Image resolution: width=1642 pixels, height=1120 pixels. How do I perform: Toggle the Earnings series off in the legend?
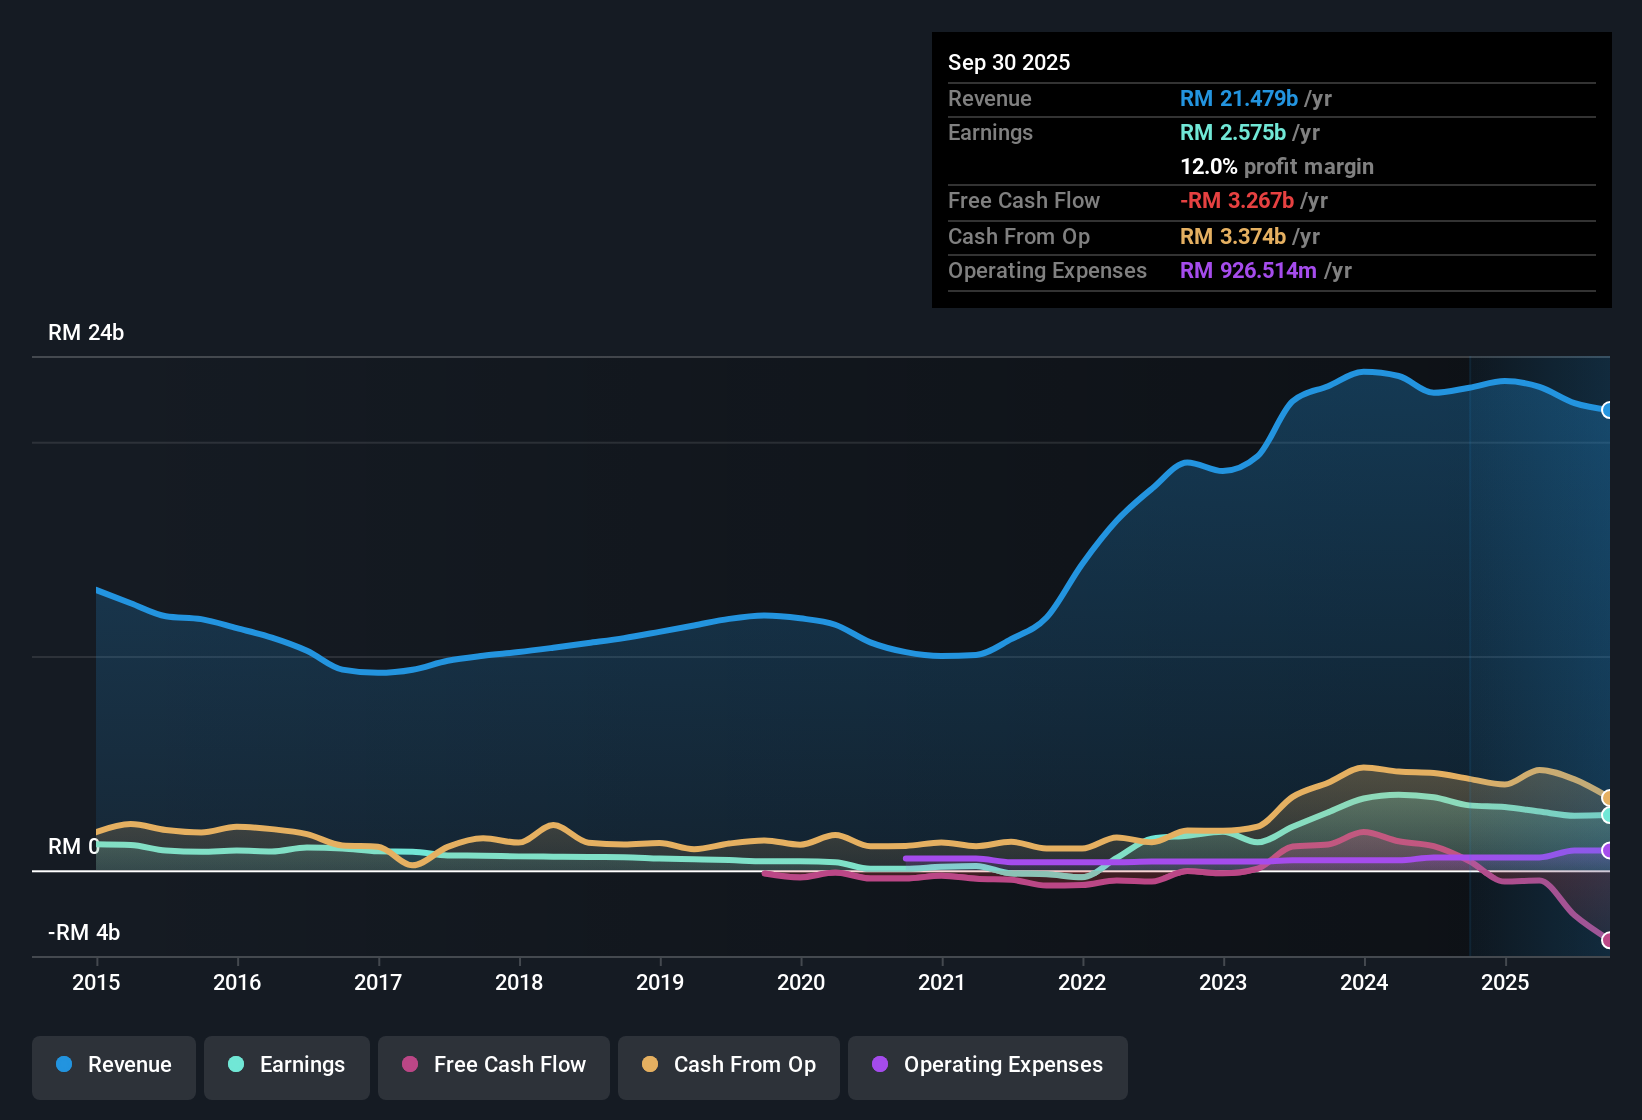pyautogui.click(x=286, y=1065)
